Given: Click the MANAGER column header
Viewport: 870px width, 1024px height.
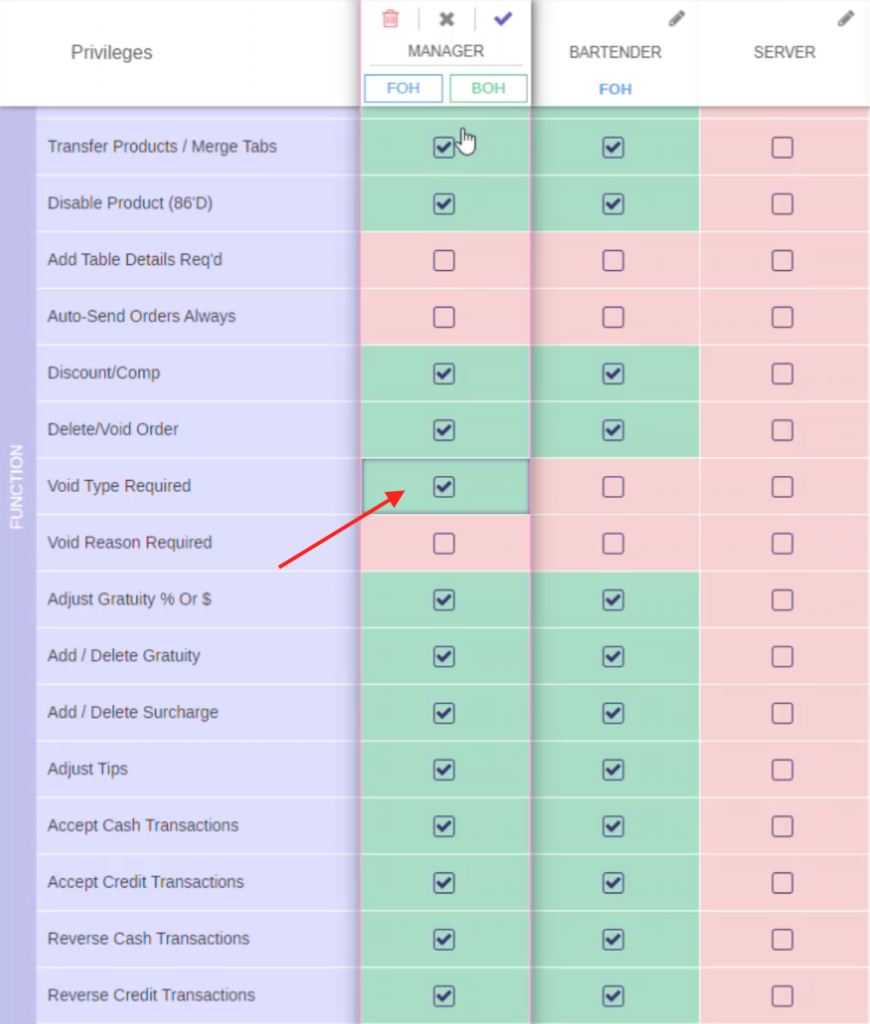Looking at the screenshot, I should coord(446,51).
